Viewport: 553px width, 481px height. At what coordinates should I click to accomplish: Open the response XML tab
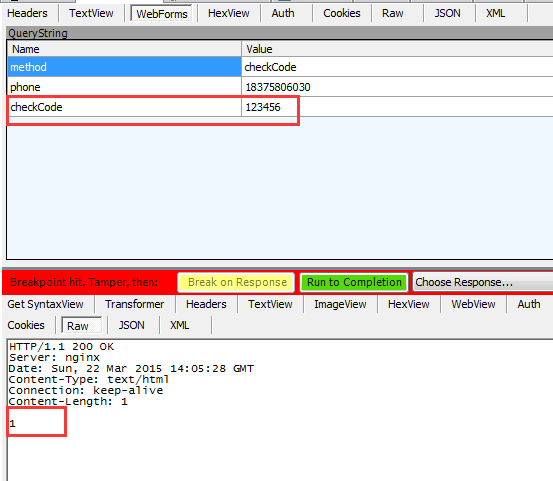180,325
